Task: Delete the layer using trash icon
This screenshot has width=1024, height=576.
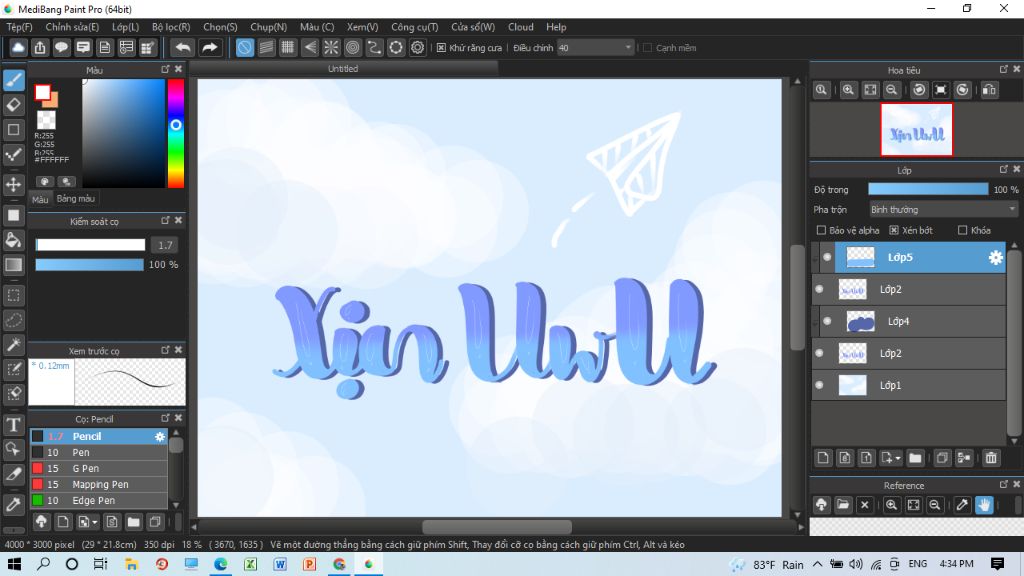Action: (991, 458)
